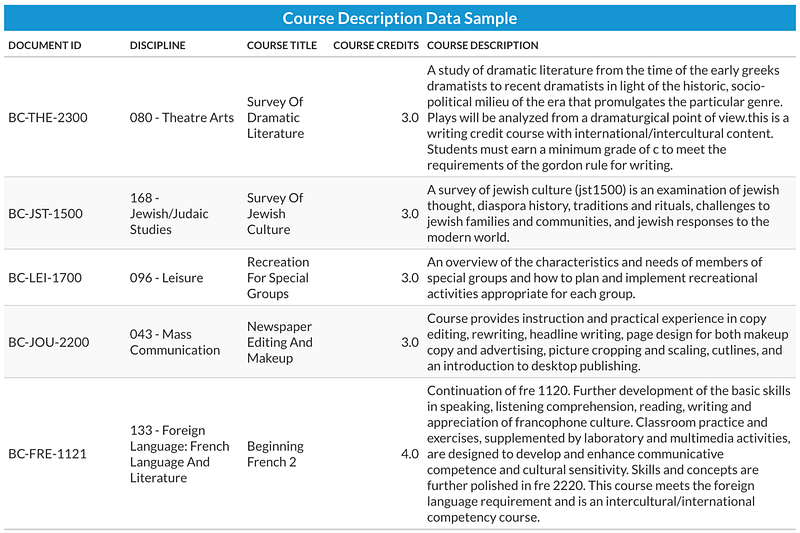Click the Recreation For Special Groups description text
Viewport: 800px width, 533px height.
tap(594, 278)
